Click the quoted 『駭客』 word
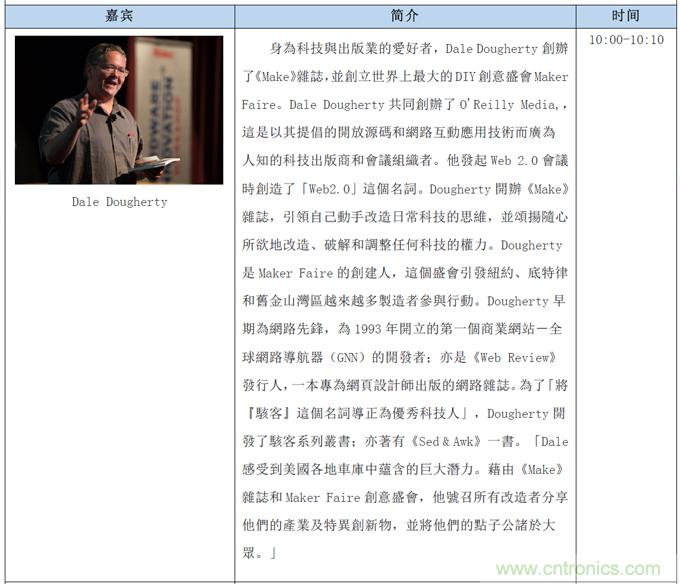Viewport: 680px width, 584px height. click(270, 413)
